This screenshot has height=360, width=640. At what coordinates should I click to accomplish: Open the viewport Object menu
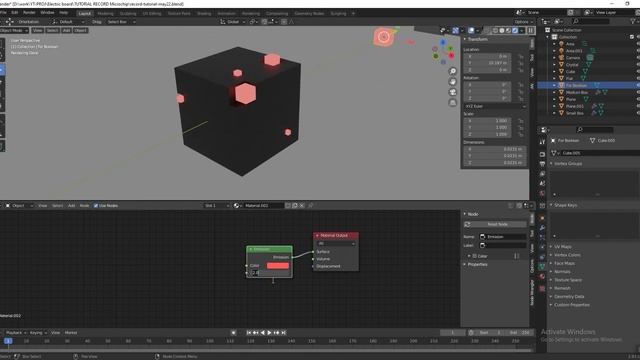point(80,31)
